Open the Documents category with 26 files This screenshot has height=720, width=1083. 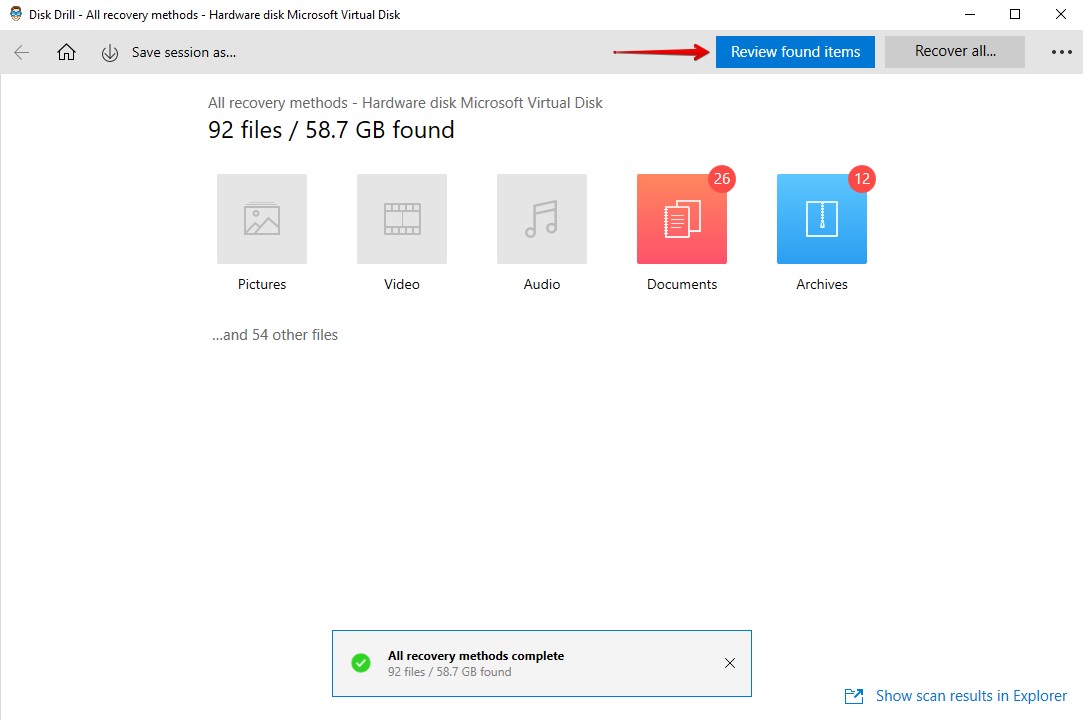(x=682, y=219)
